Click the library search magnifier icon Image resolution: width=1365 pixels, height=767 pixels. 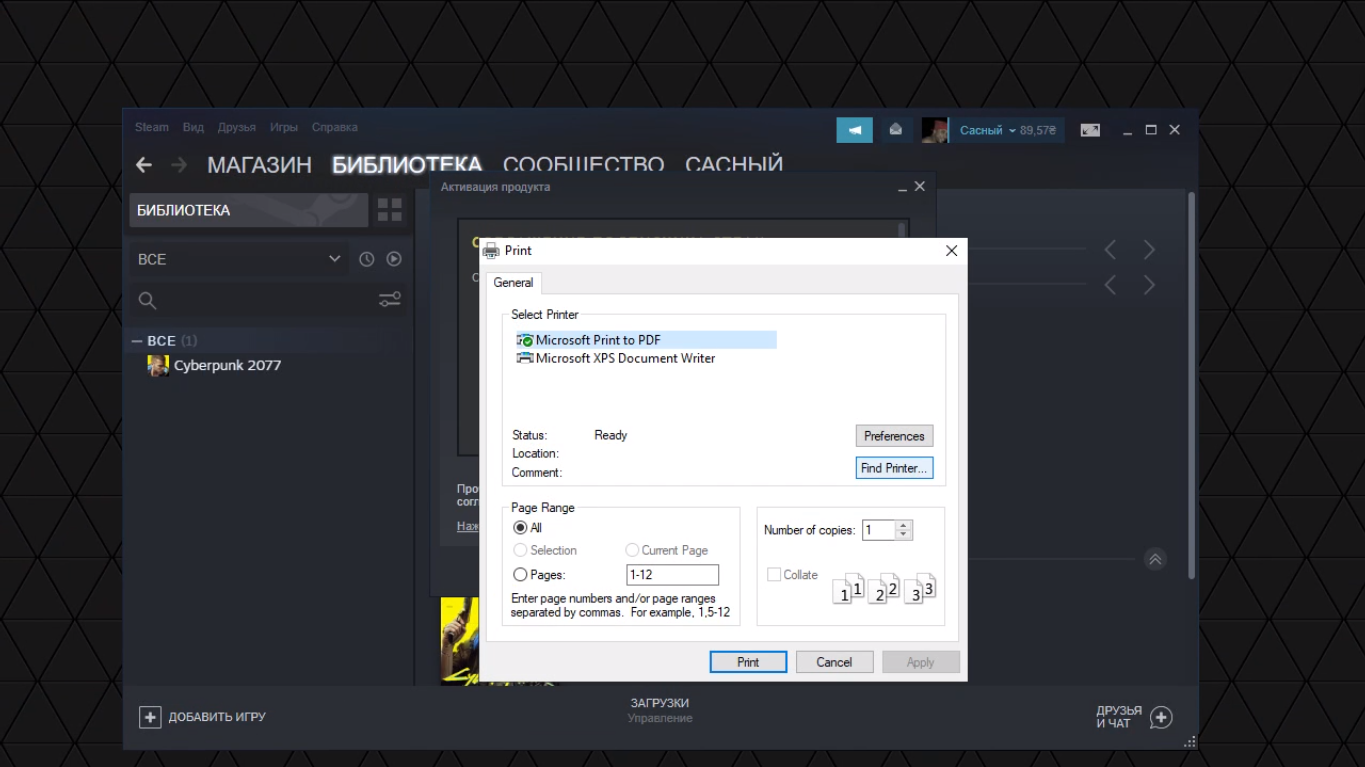point(147,300)
